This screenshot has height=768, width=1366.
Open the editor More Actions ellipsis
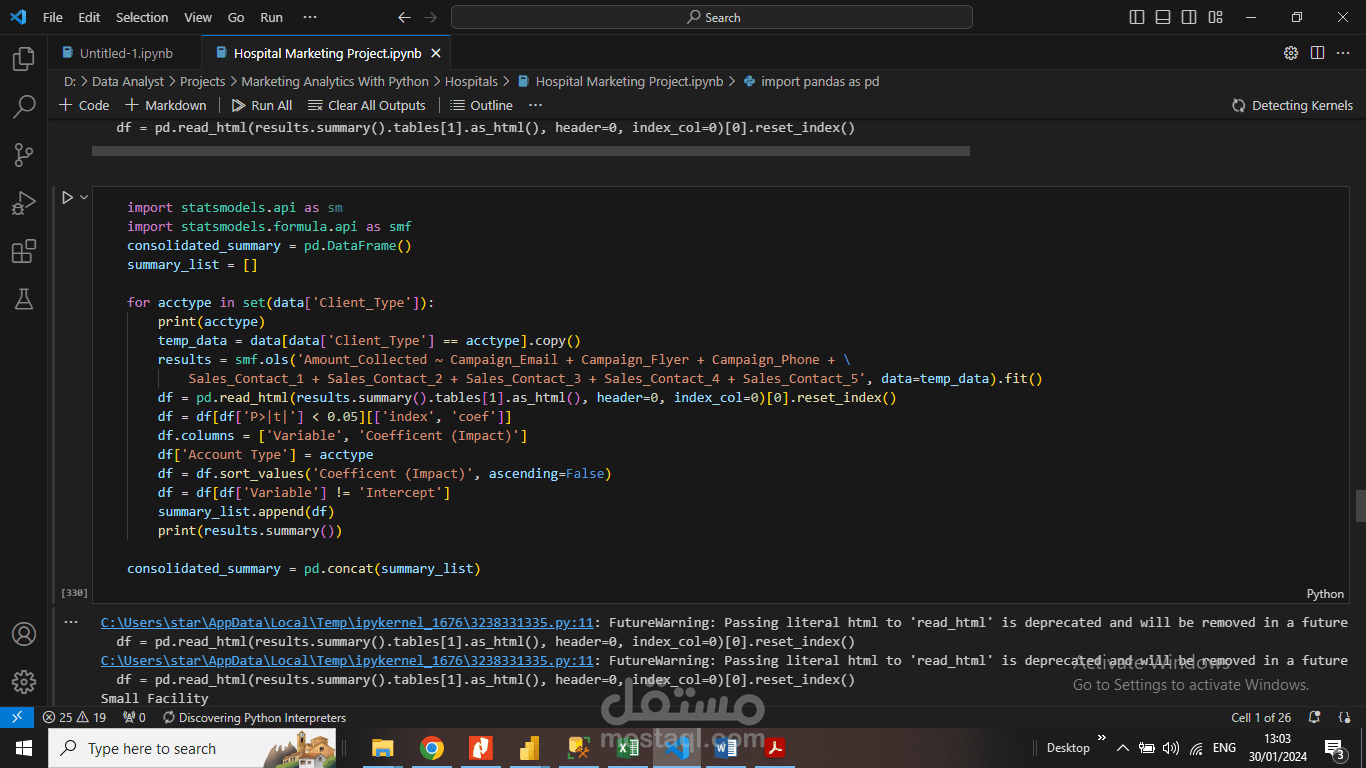tap(1343, 53)
